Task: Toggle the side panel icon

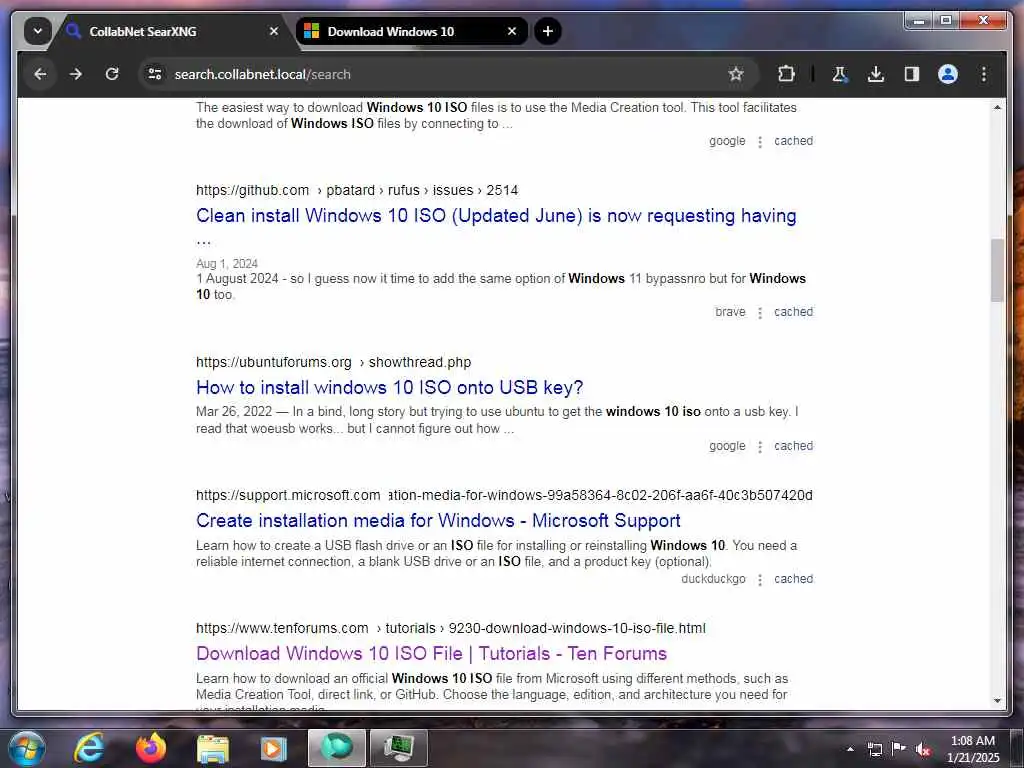Action: 912,74
